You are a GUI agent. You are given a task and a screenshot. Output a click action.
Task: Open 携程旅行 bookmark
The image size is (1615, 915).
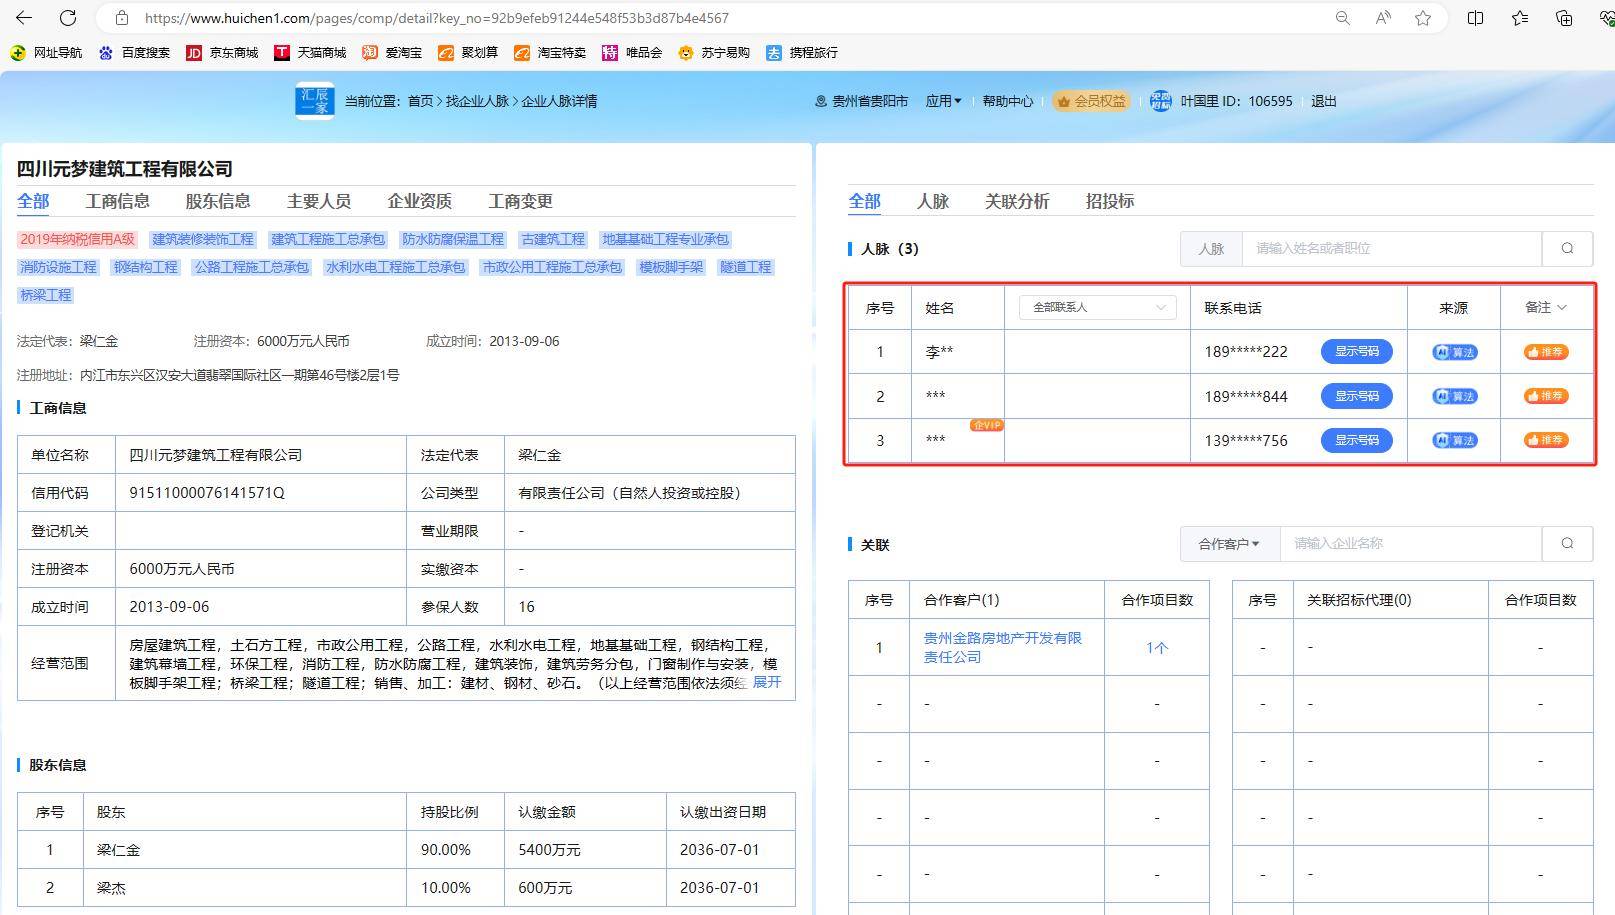click(802, 53)
